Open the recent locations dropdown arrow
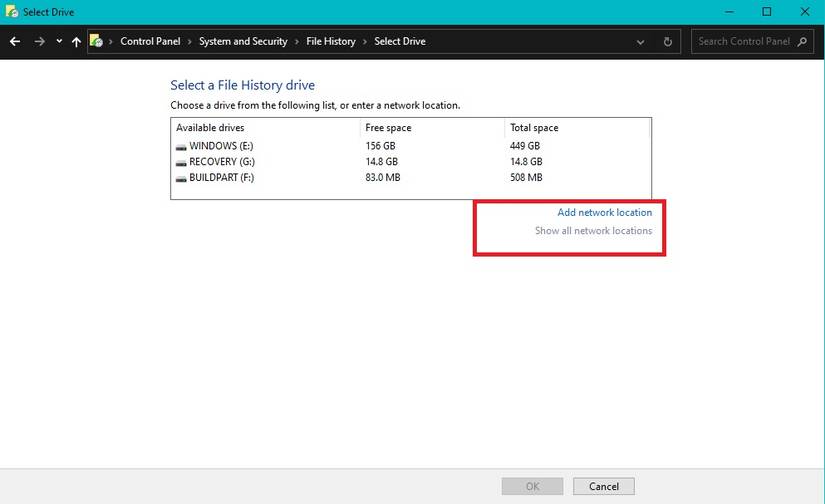The width and height of the screenshot is (825, 504). (59, 42)
